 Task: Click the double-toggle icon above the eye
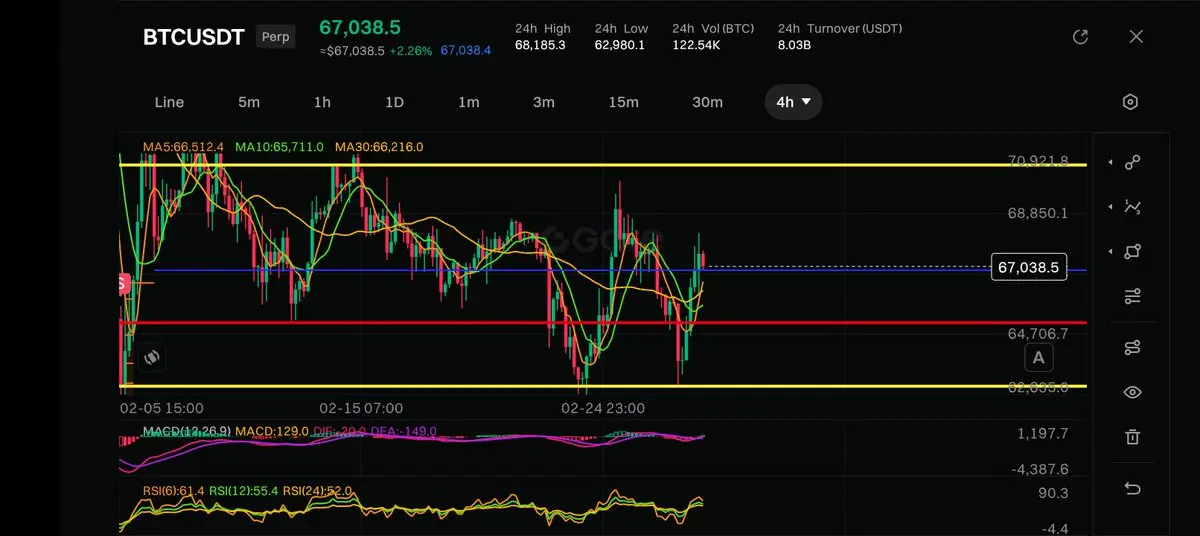pos(1132,347)
